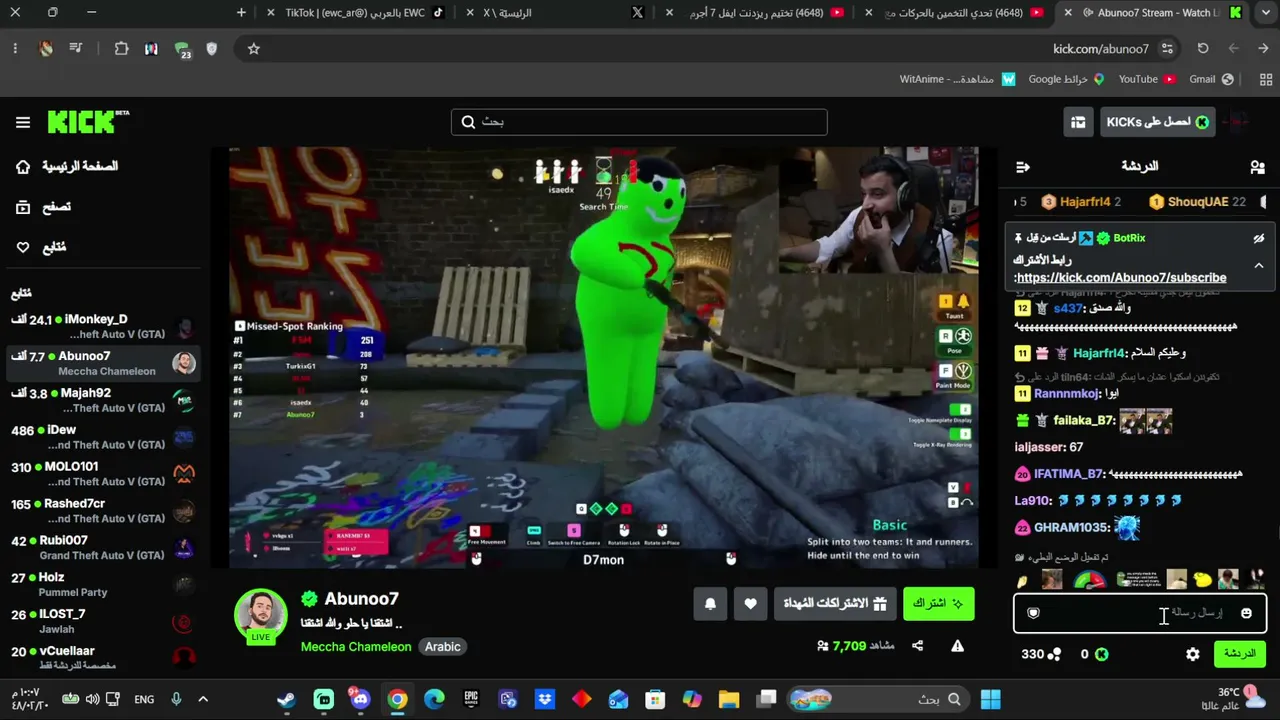Open Epic Games from the taskbar

(471, 699)
